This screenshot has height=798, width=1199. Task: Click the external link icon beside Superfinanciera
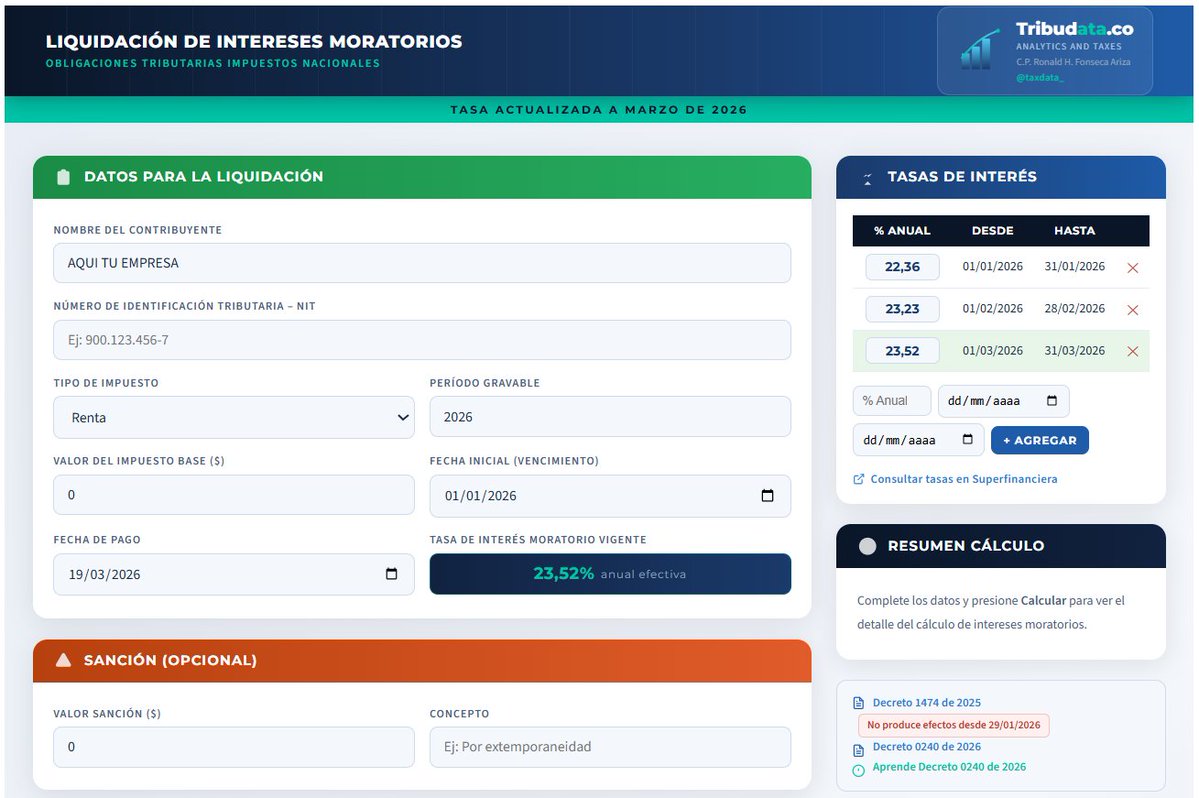[859, 479]
